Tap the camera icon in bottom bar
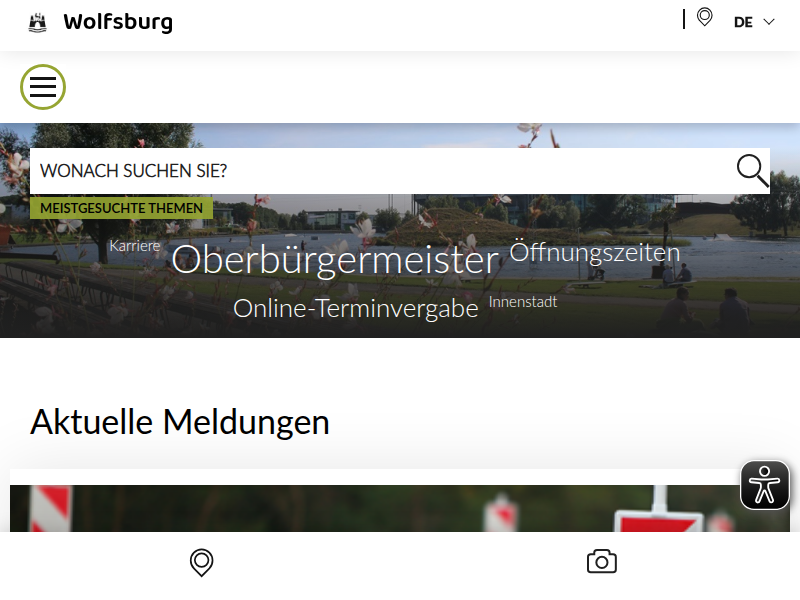The width and height of the screenshot is (800, 600). click(602, 561)
